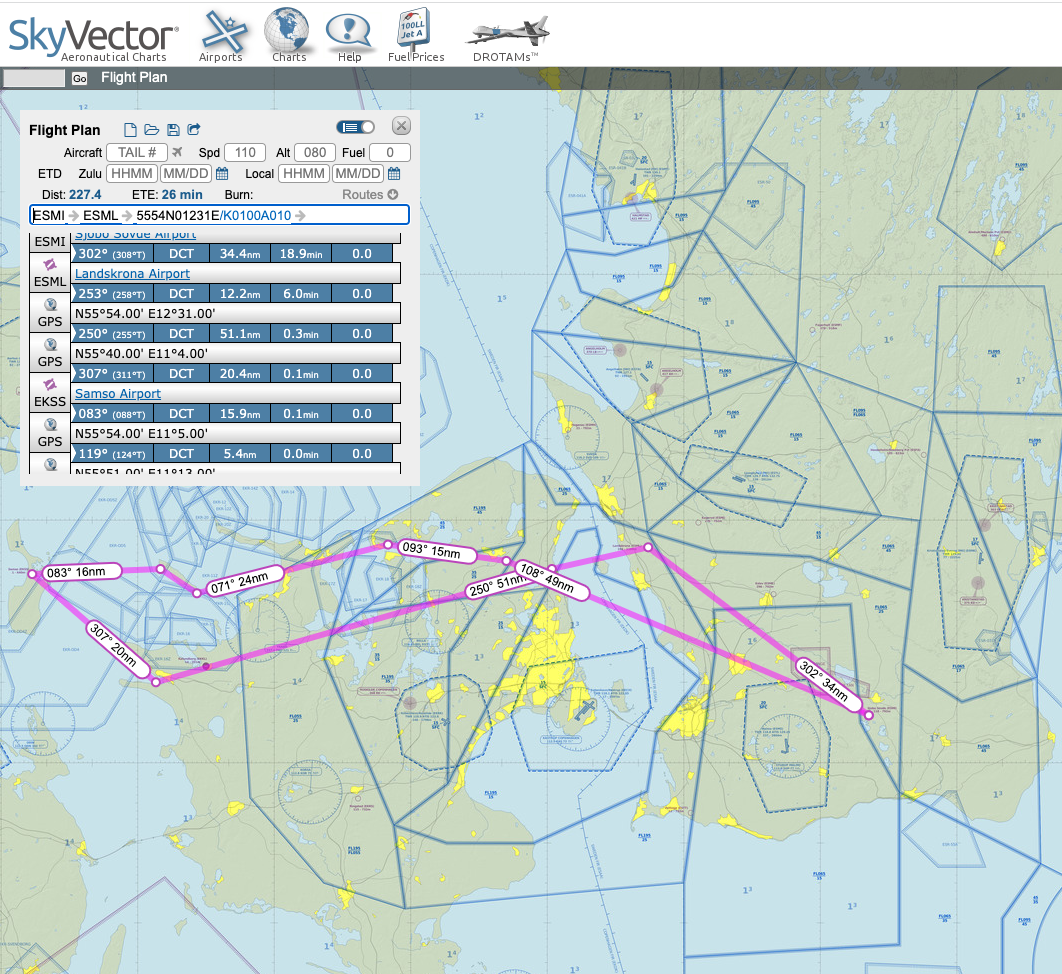Image resolution: width=1062 pixels, height=974 pixels.
Task: Click the EKSS airport icon in the waypoint list
Action: [x=50, y=385]
